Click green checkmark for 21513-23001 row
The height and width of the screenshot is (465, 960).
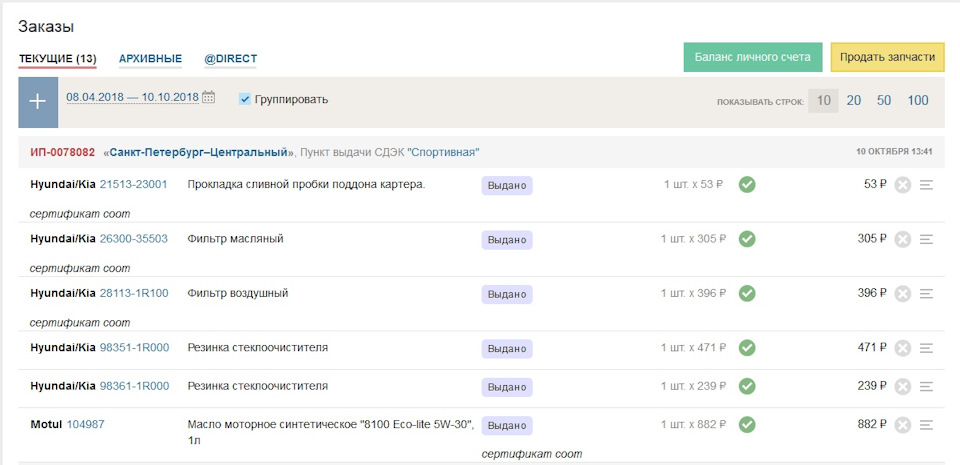pyautogui.click(x=747, y=184)
